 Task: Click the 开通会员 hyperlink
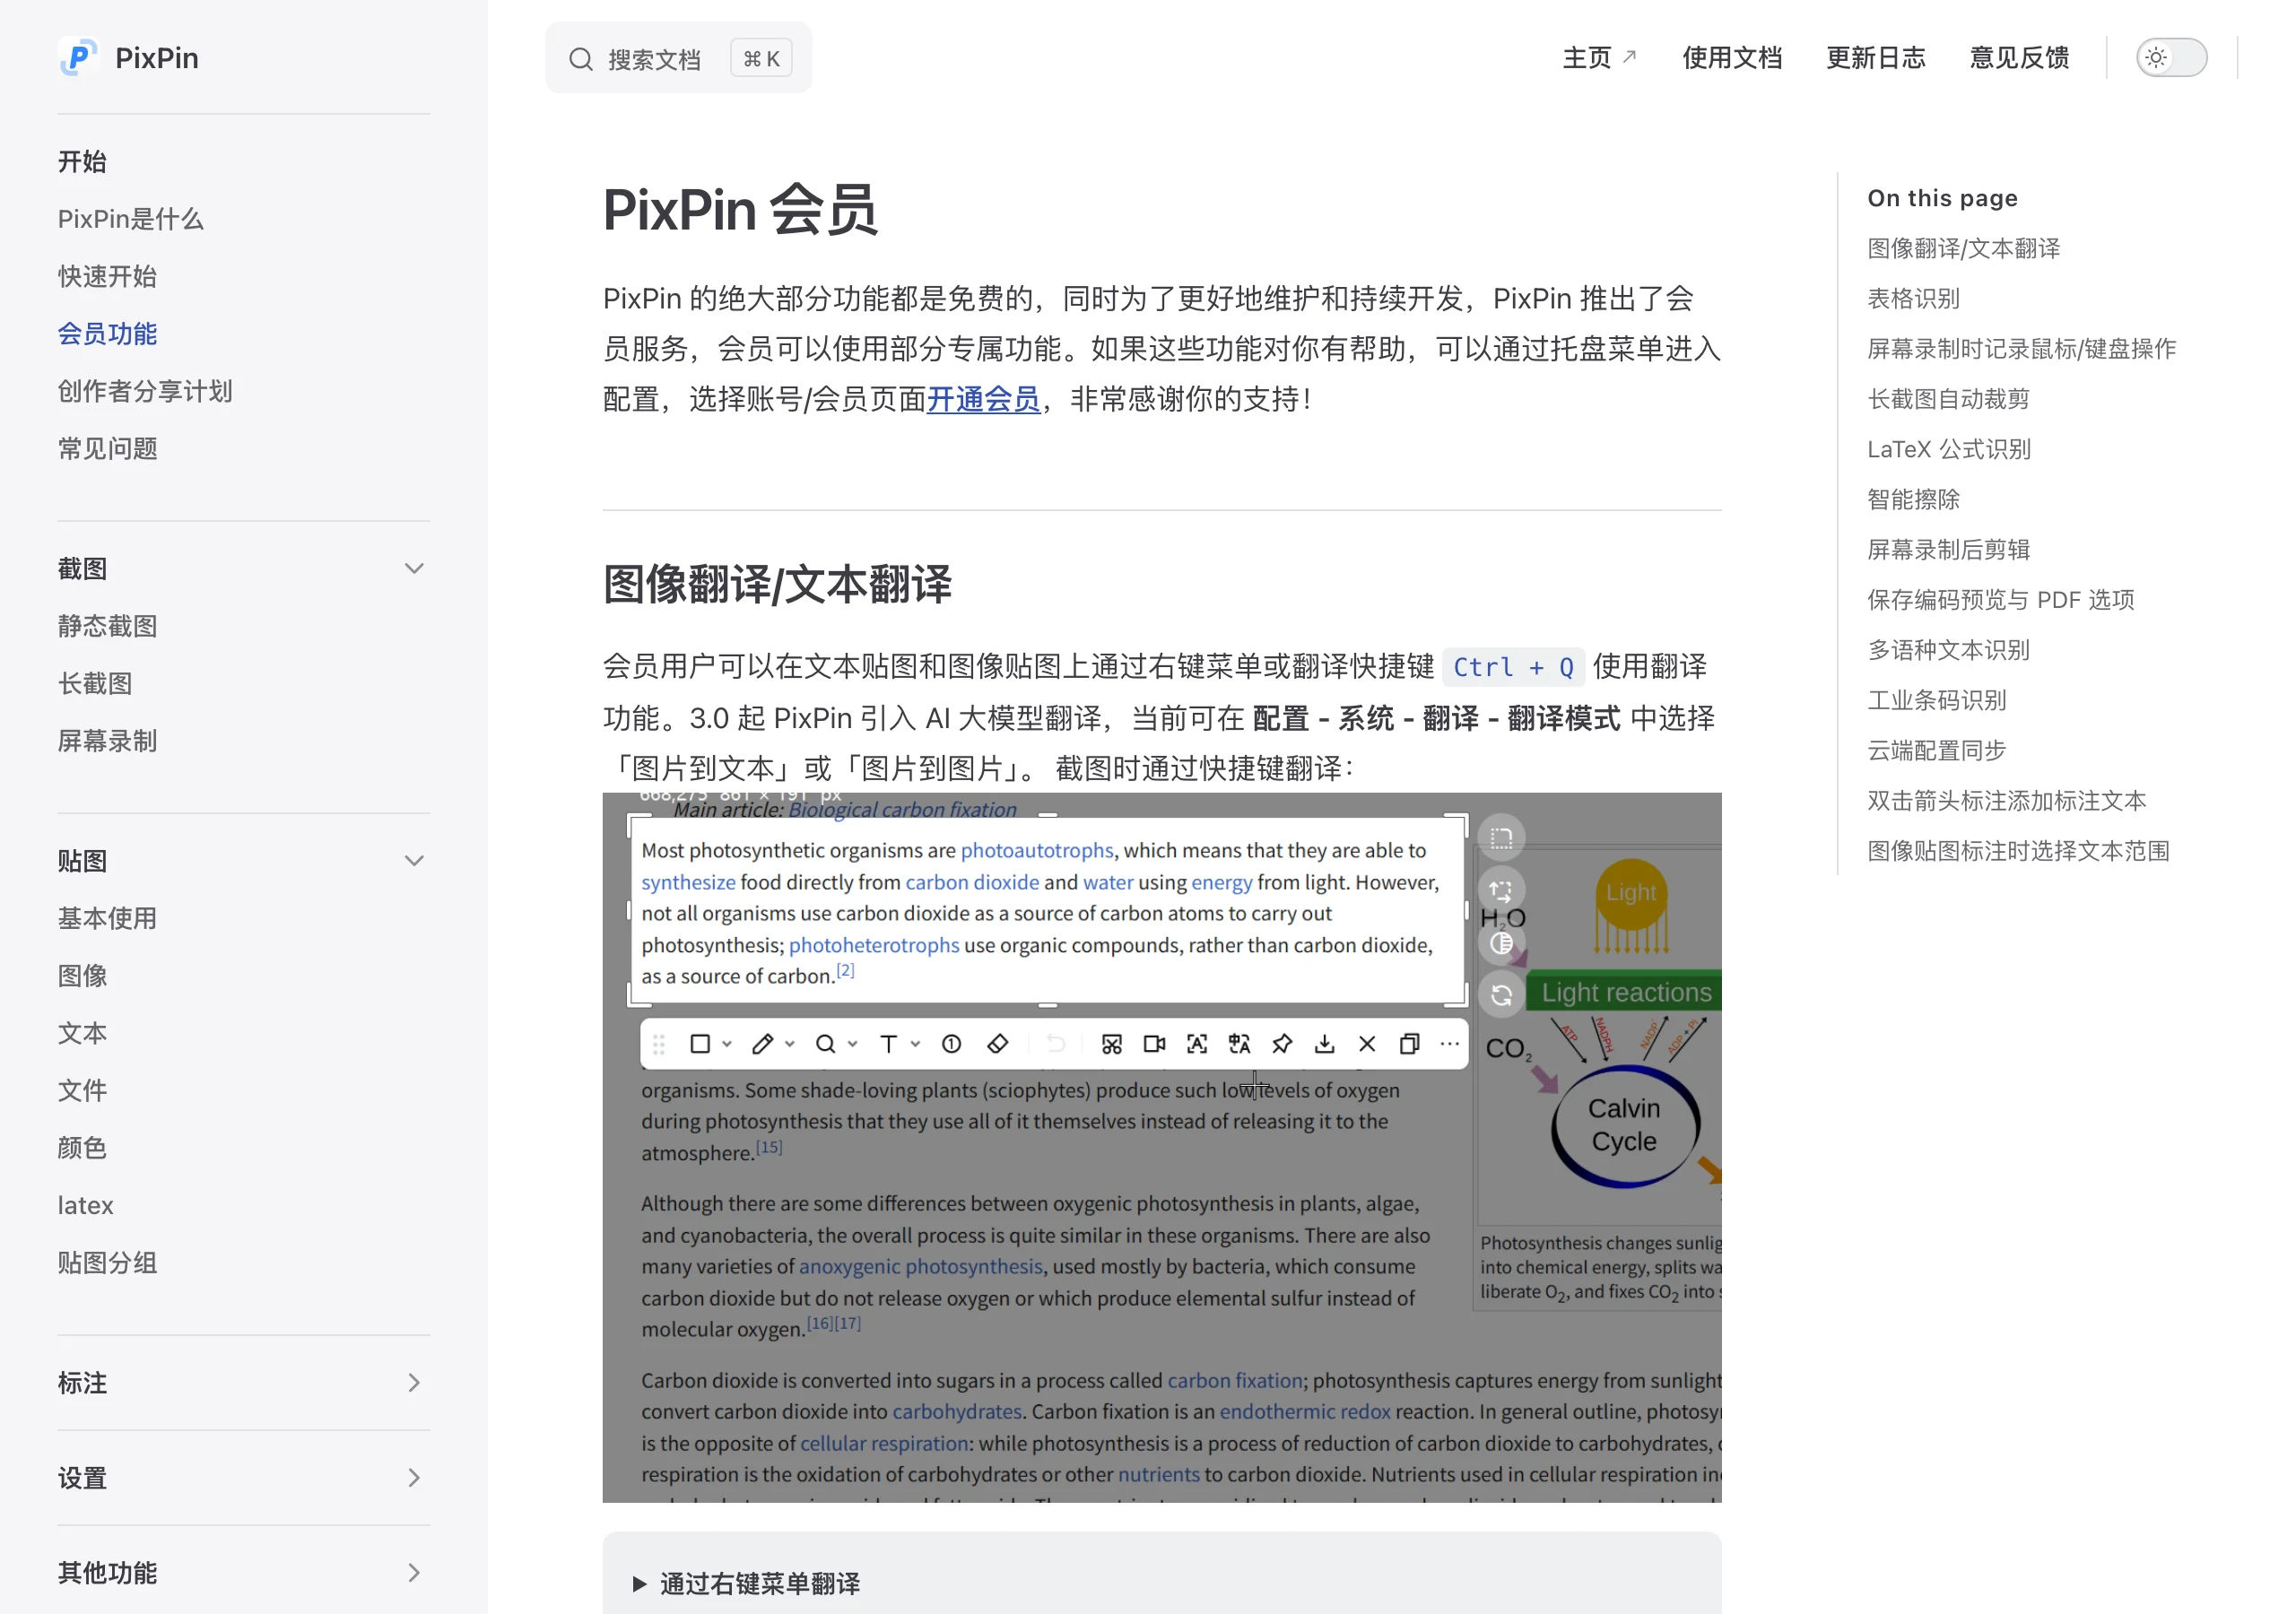click(x=983, y=399)
